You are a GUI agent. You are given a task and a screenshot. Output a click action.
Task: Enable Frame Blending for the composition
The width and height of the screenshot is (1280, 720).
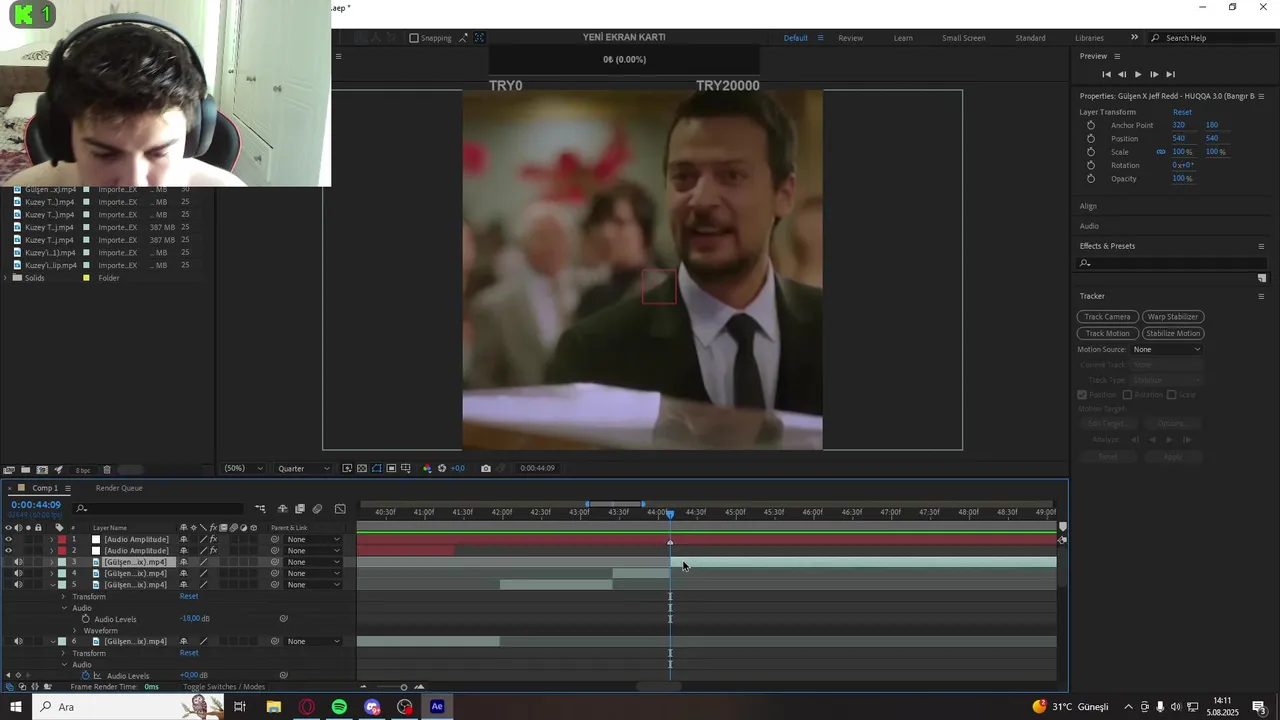299,509
